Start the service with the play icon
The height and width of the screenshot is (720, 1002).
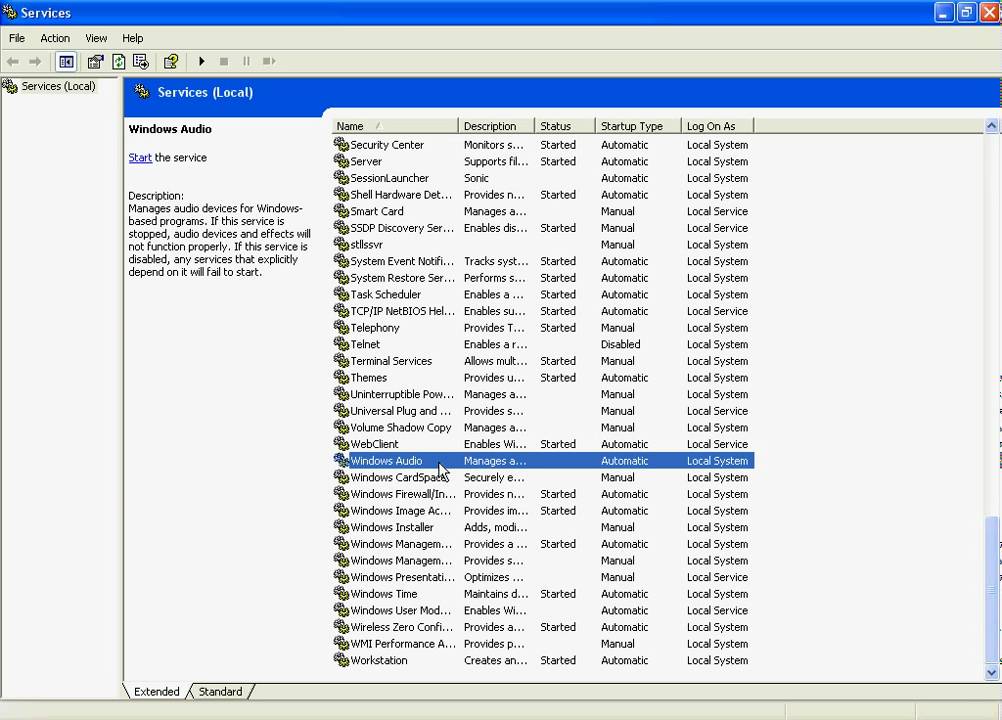tap(201, 61)
